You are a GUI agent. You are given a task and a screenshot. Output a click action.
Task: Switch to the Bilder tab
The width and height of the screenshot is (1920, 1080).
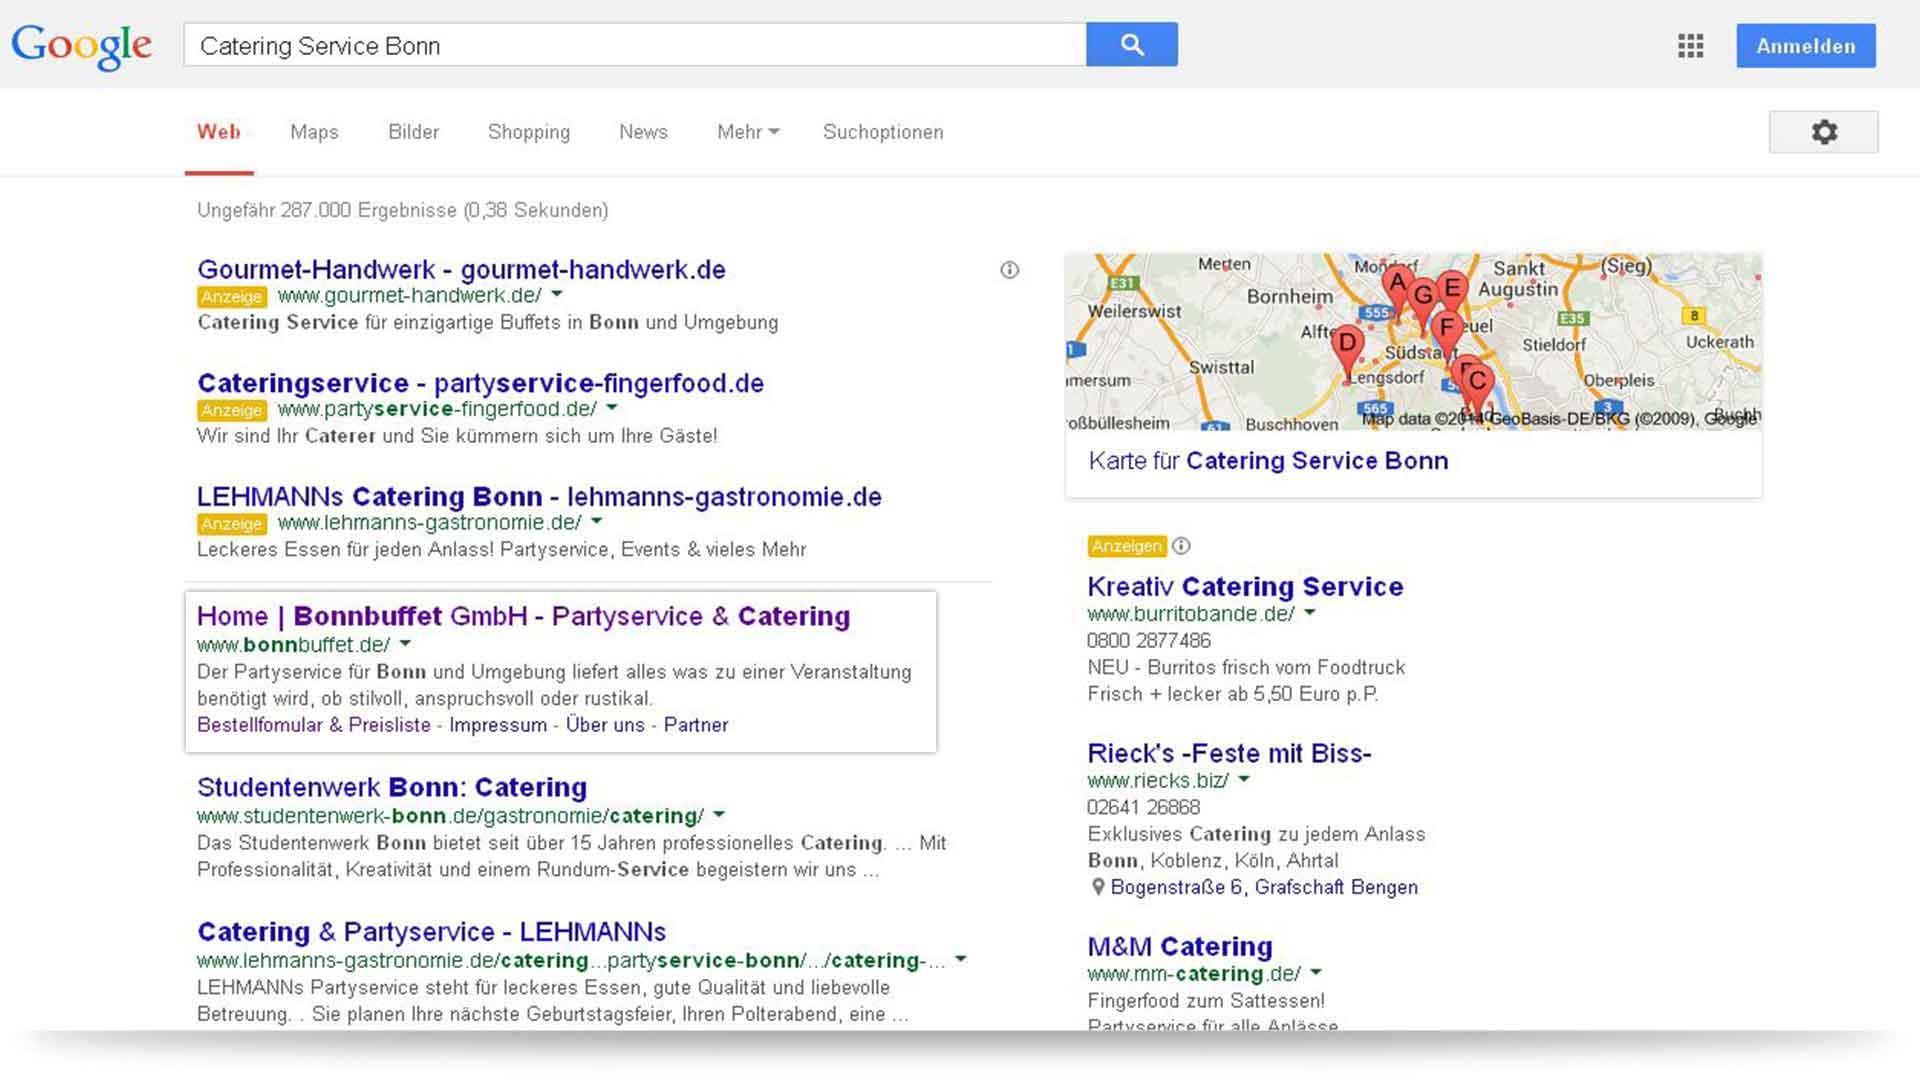click(413, 132)
